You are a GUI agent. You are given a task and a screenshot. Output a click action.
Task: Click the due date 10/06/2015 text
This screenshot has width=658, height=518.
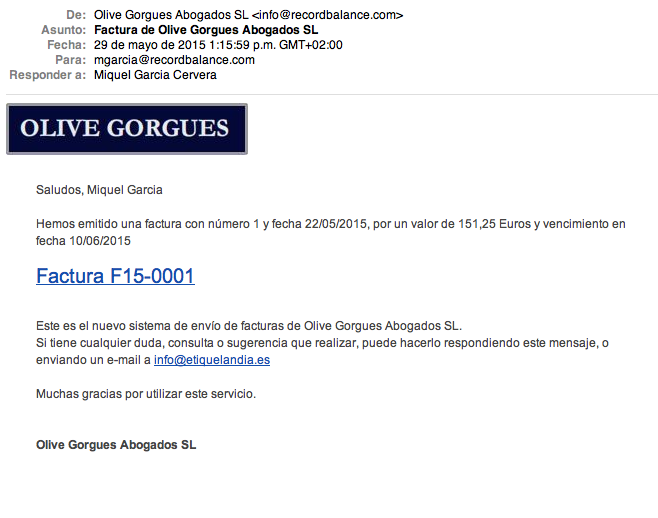(x=100, y=241)
